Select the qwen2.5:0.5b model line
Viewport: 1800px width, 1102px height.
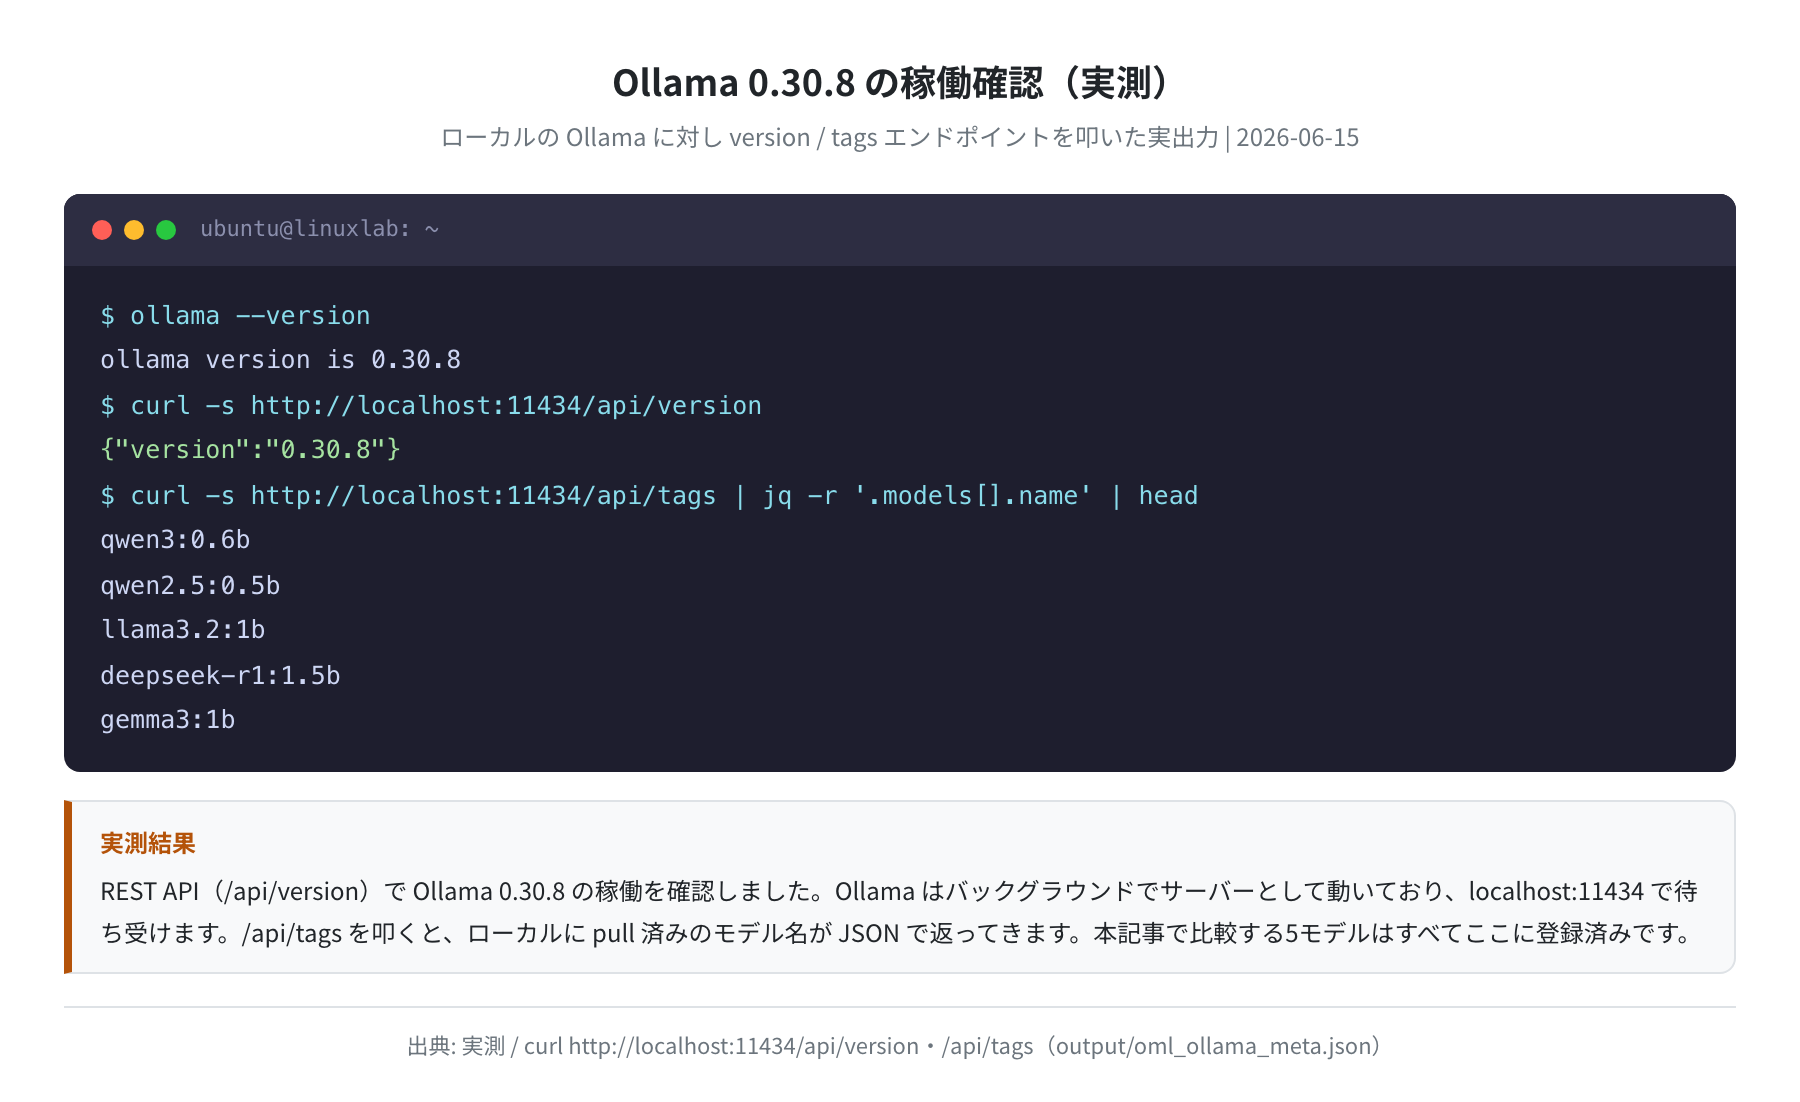click(190, 585)
